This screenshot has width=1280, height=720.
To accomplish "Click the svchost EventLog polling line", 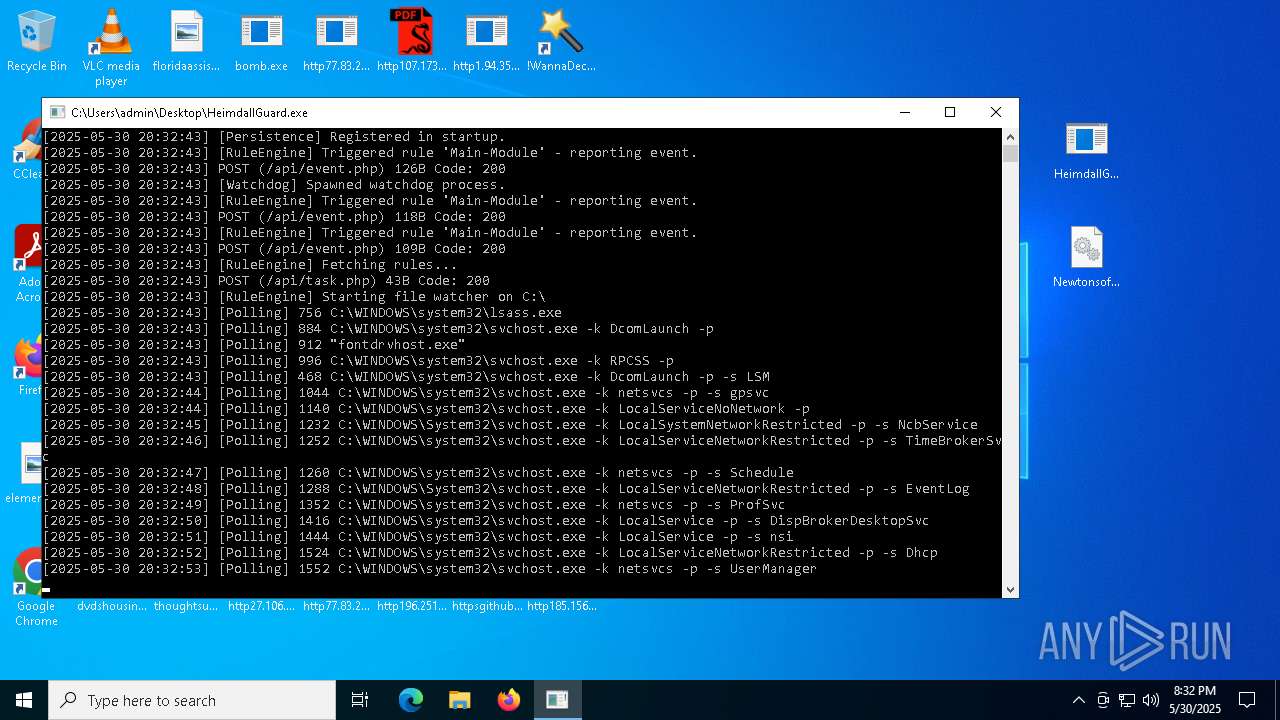I will point(506,489).
